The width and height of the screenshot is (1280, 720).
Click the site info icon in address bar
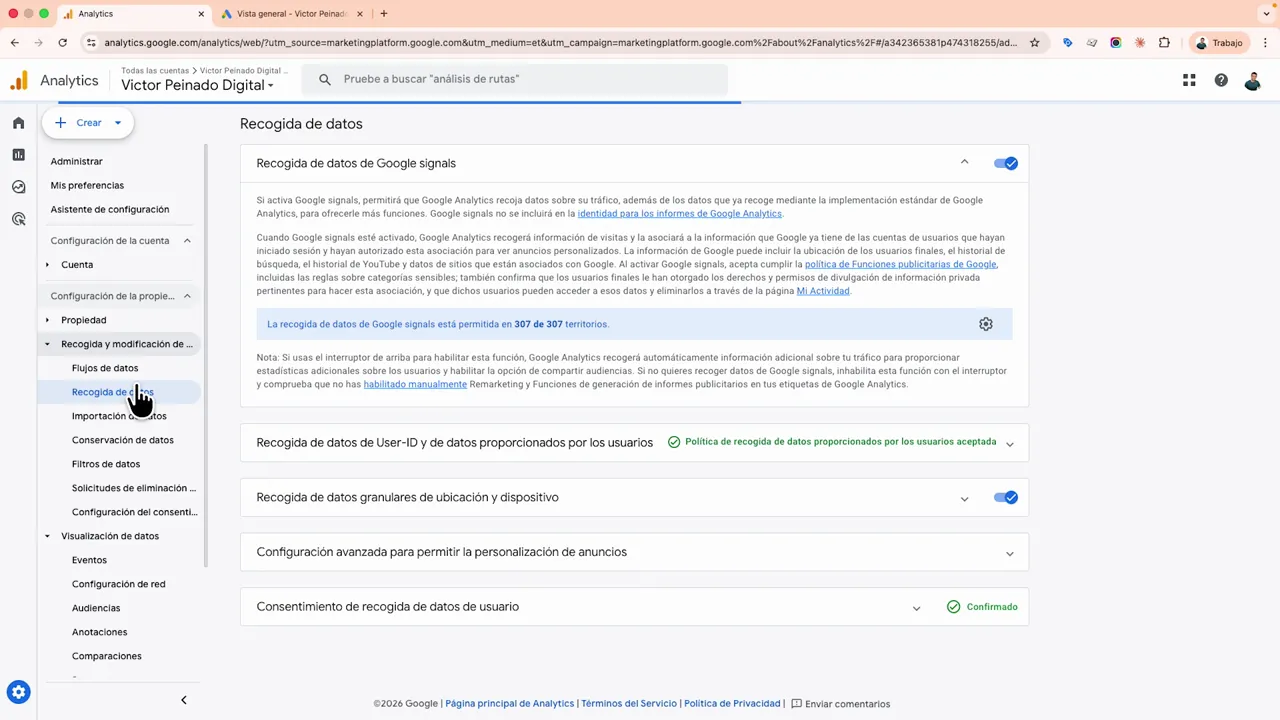(x=91, y=43)
